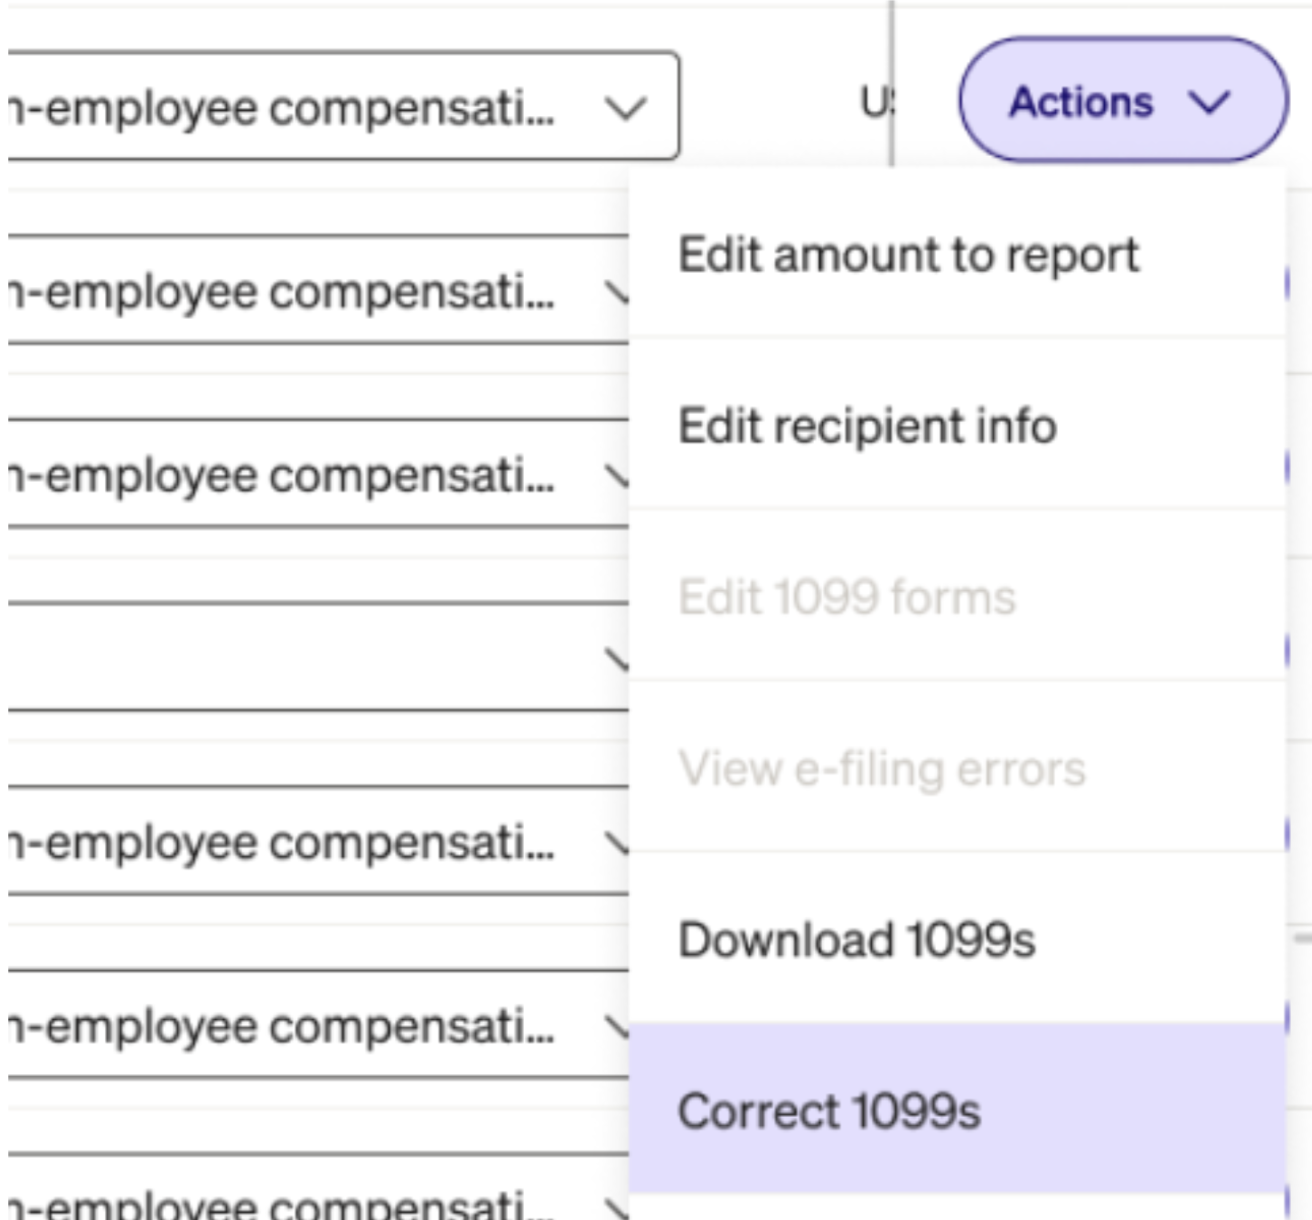
Task: Click the greyed-out Edit 1099 forms option
Action: (847, 597)
